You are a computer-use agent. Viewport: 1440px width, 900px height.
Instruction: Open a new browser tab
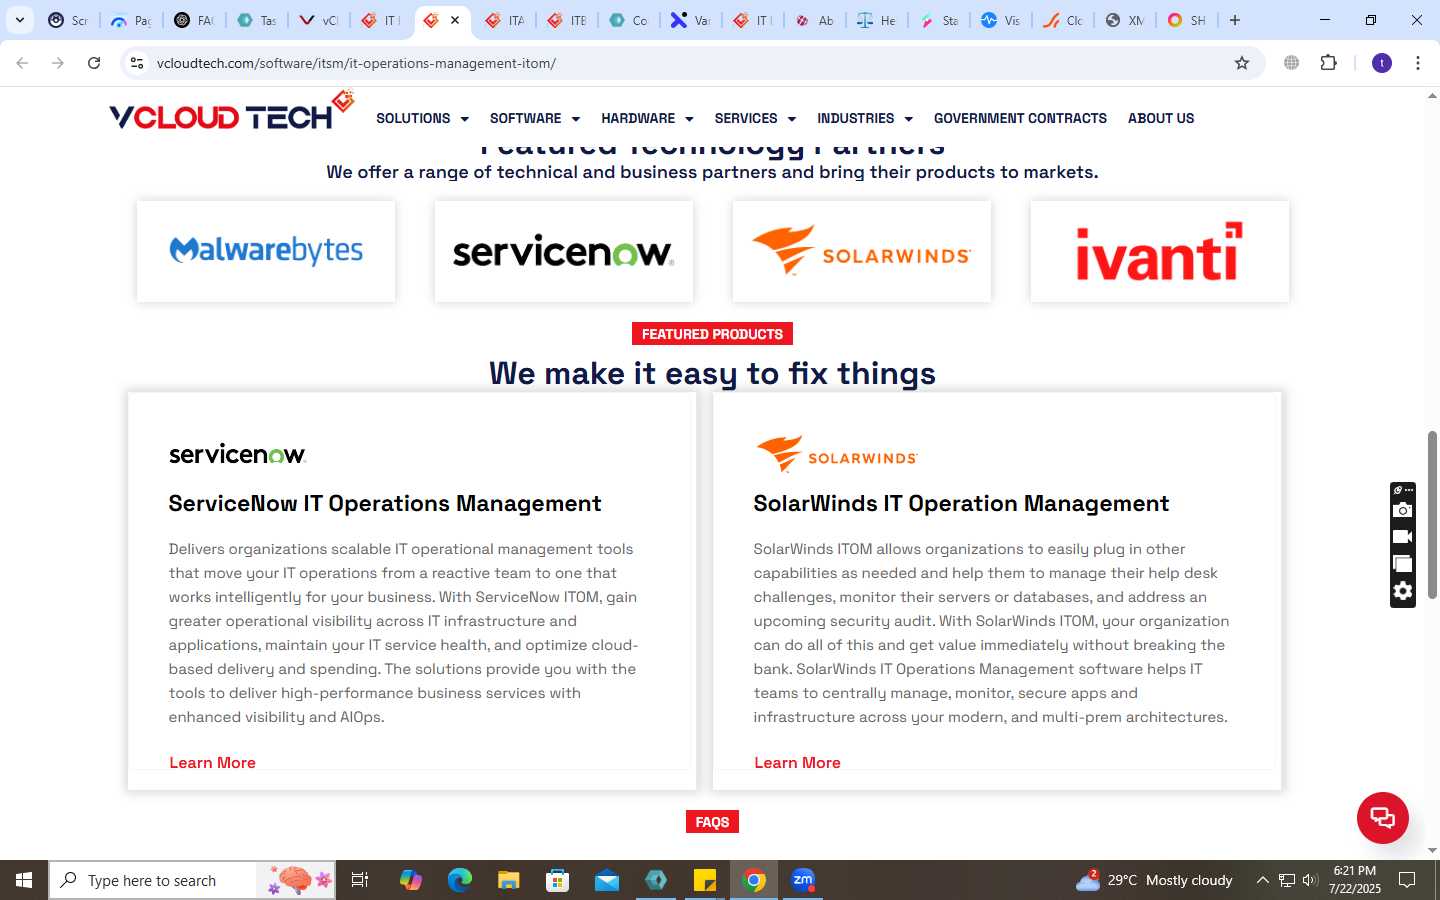tap(1235, 20)
